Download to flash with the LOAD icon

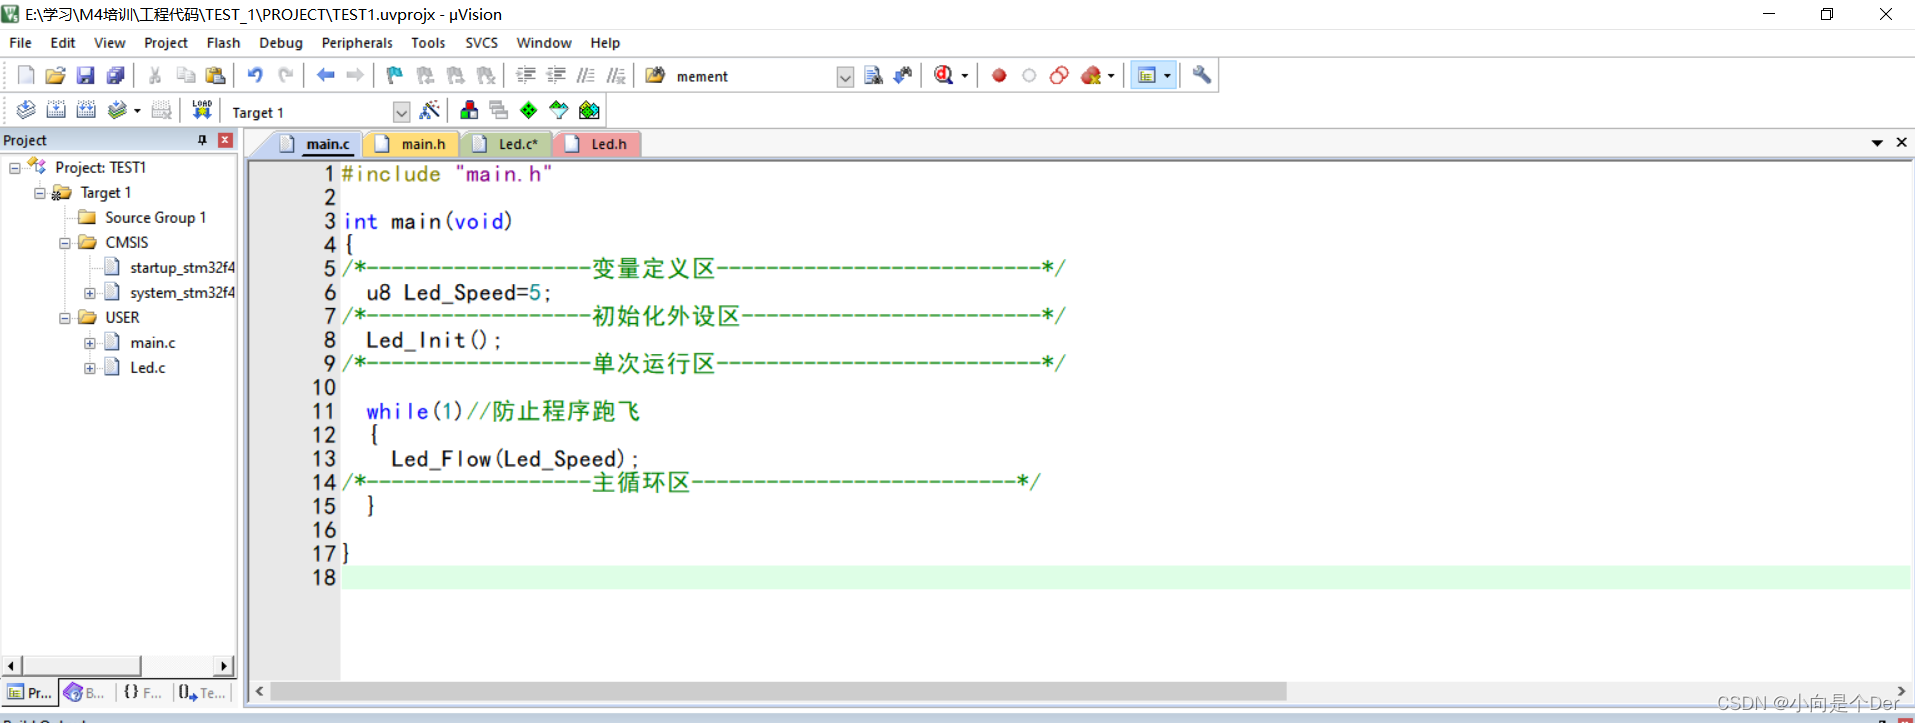tap(202, 110)
